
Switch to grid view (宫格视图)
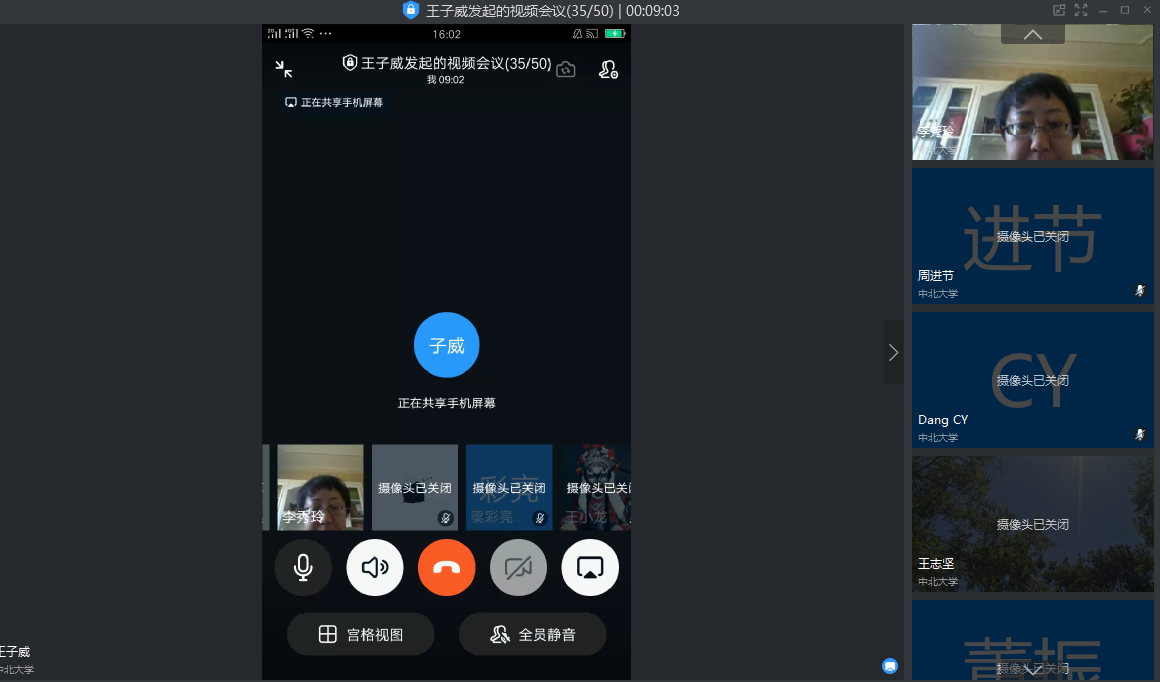pos(360,634)
